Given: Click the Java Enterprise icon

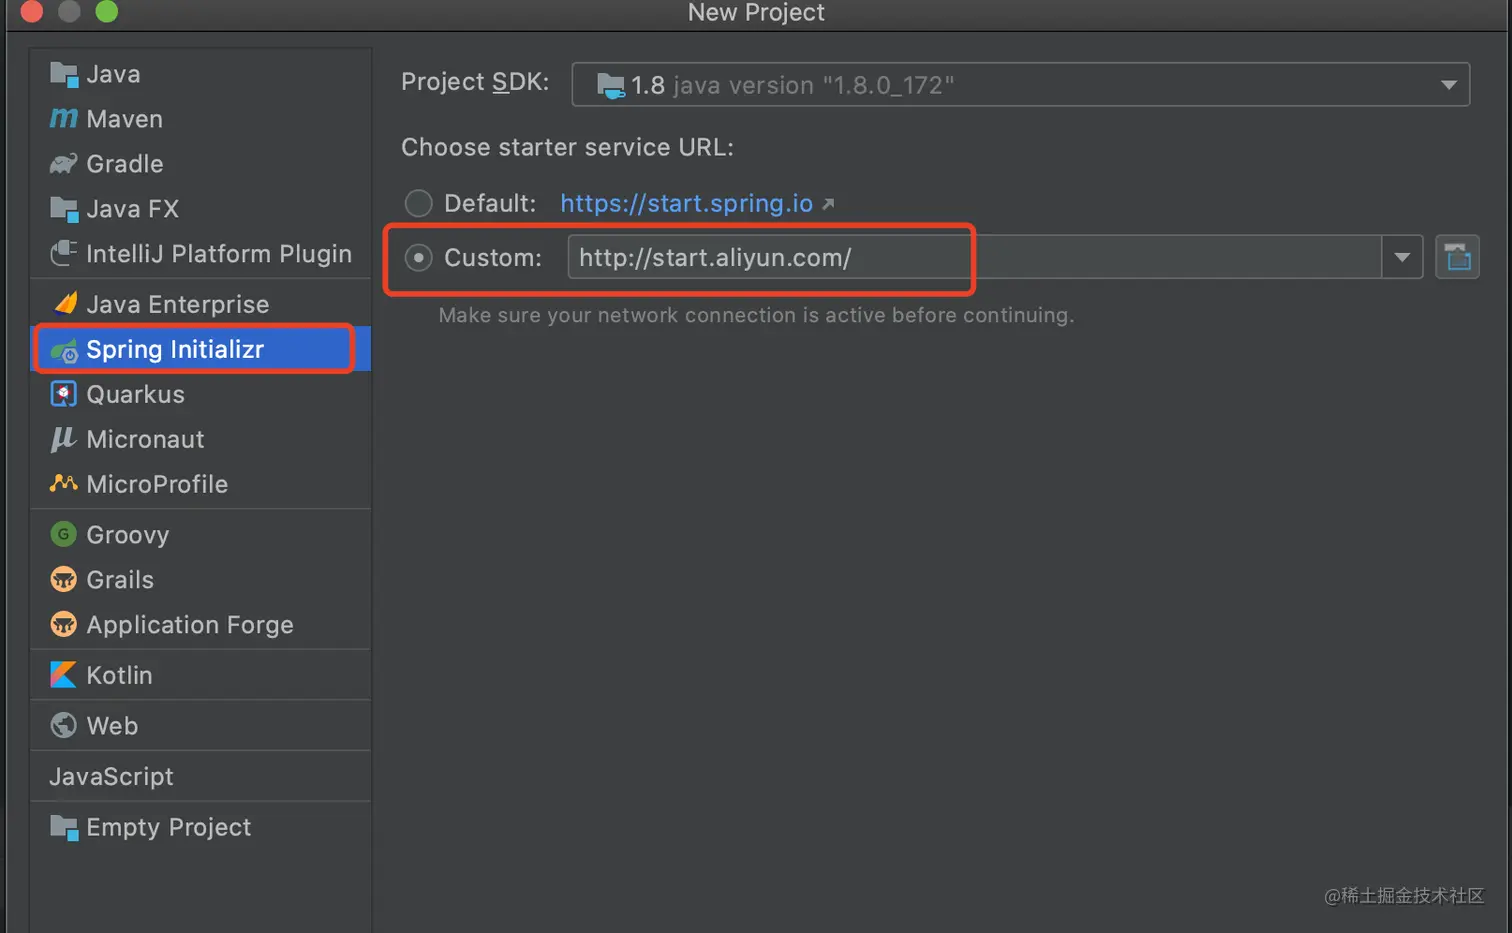Looking at the screenshot, I should tap(65, 304).
